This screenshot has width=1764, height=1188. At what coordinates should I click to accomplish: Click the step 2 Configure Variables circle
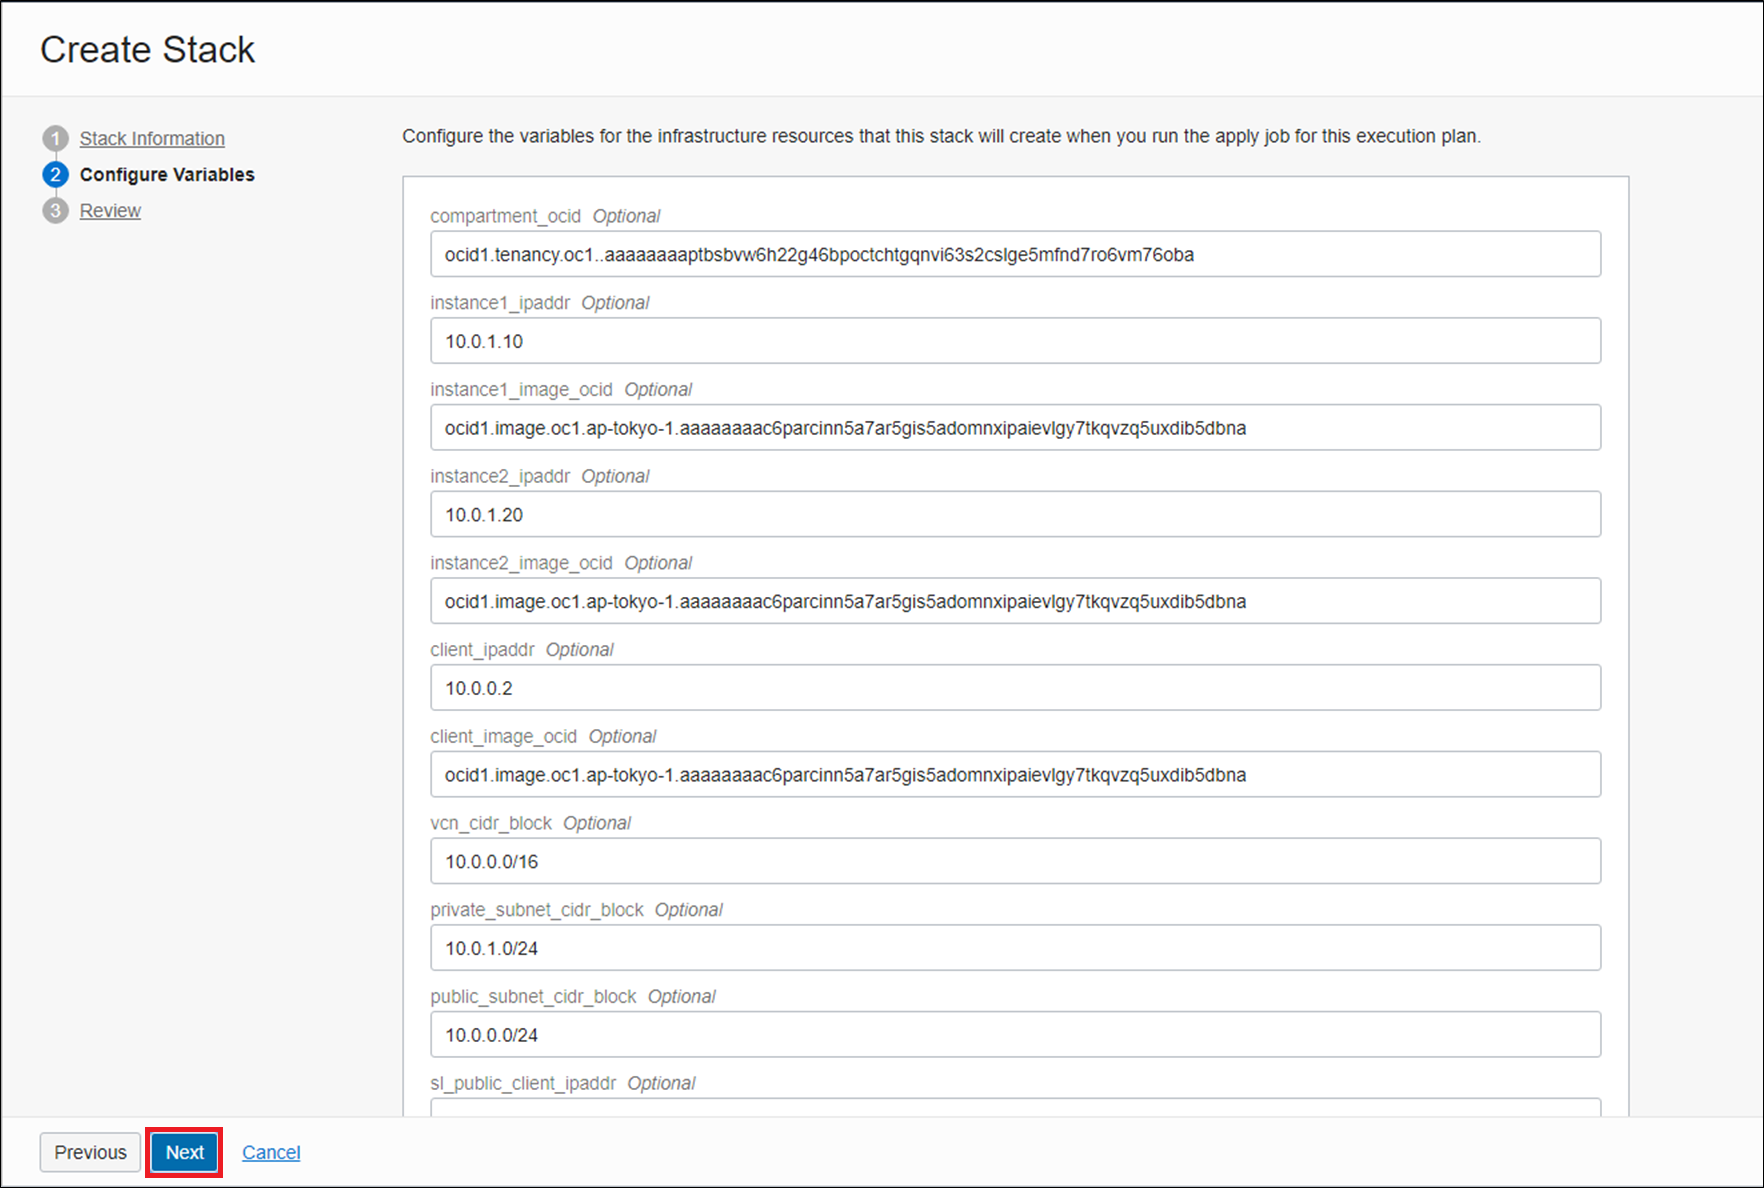[x=55, y=174]
